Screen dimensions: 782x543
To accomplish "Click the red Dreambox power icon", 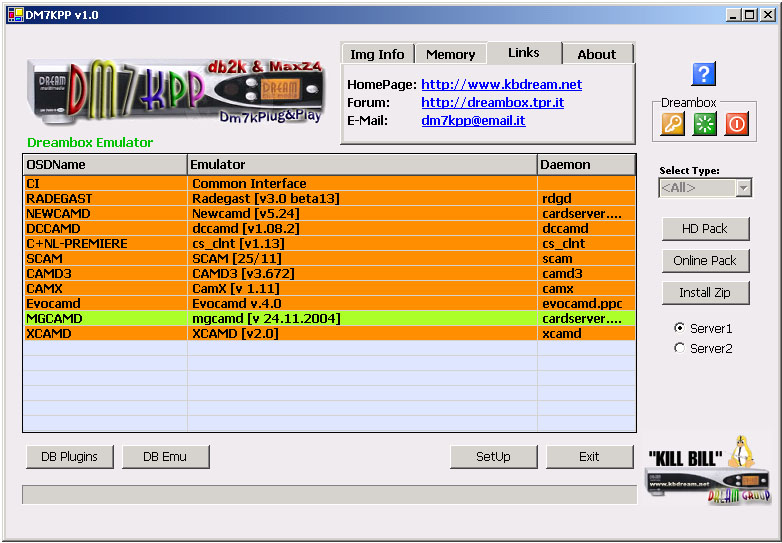I will [737, 124].
